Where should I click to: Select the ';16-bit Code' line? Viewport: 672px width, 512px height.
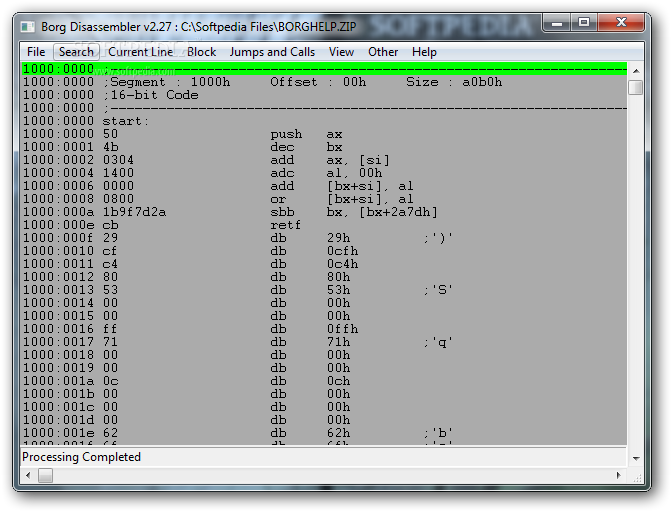(324, 95)
